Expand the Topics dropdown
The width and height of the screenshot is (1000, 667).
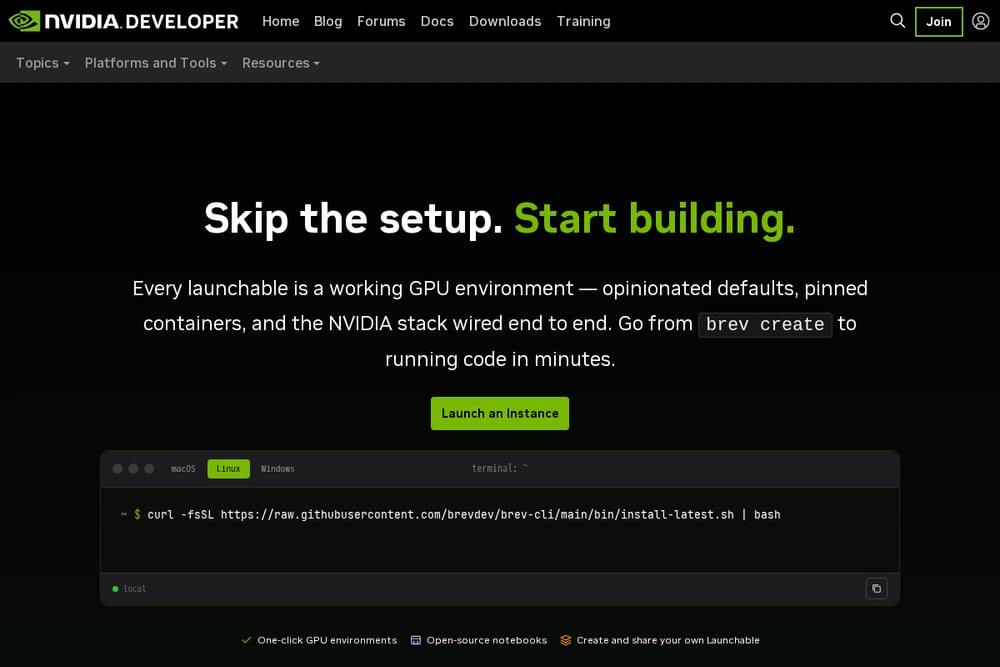tap(43, 62)
